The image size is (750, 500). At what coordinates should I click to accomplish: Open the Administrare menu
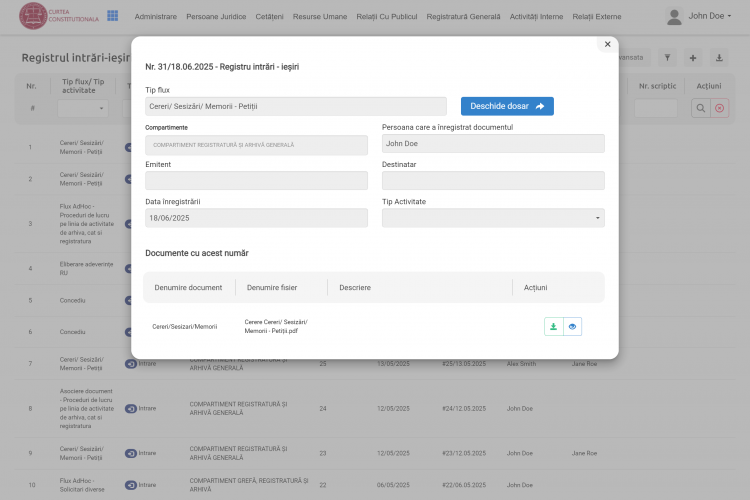pos(155,17)
